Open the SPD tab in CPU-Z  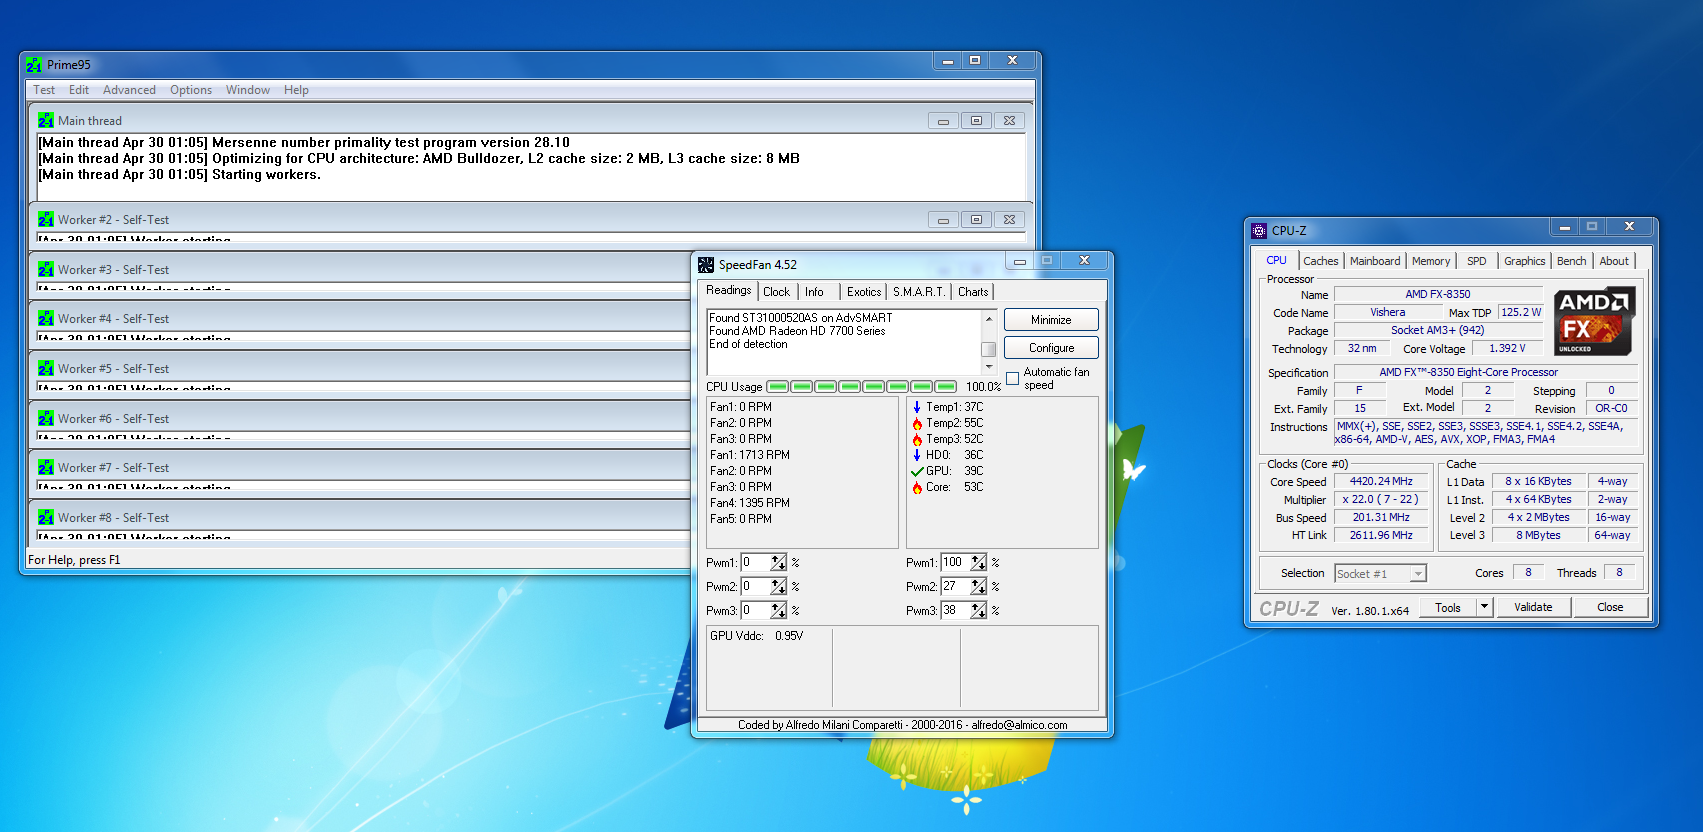[x=1477, y=261]
